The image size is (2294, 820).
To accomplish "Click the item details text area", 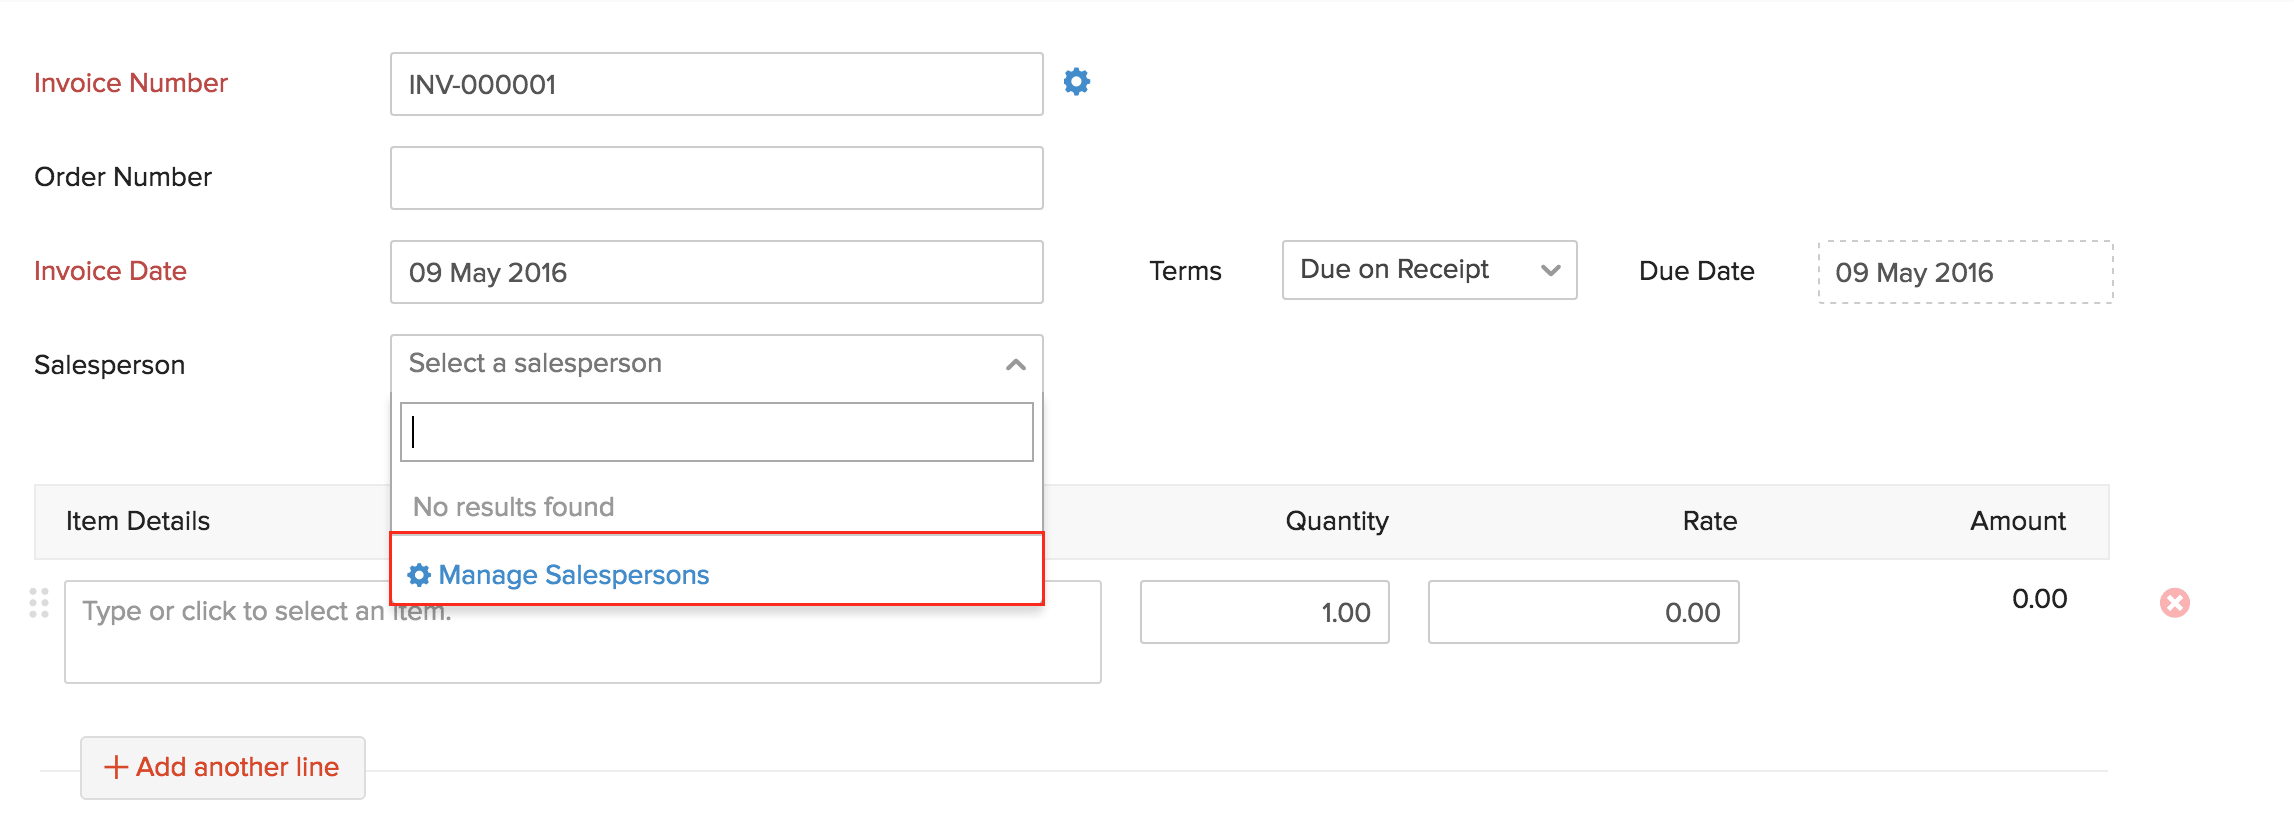I will 230,645.
